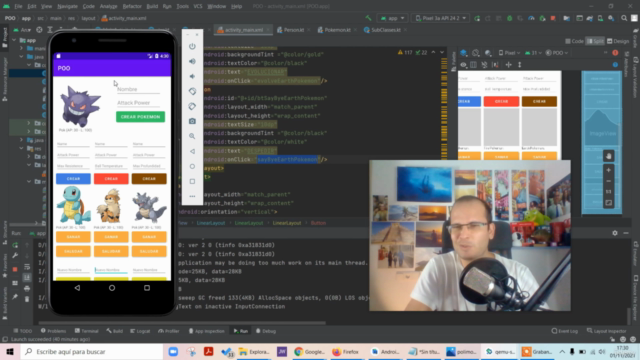Viewport: 640px width, 360px height.
Task: Click the wrench icon in Run panel
Action: [15, 256]
